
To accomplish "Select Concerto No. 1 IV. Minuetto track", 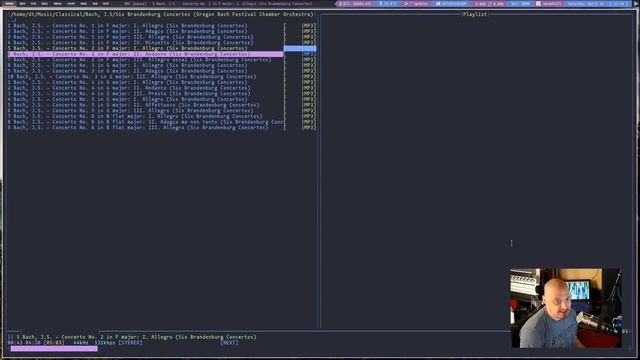I will pos(130,42).
